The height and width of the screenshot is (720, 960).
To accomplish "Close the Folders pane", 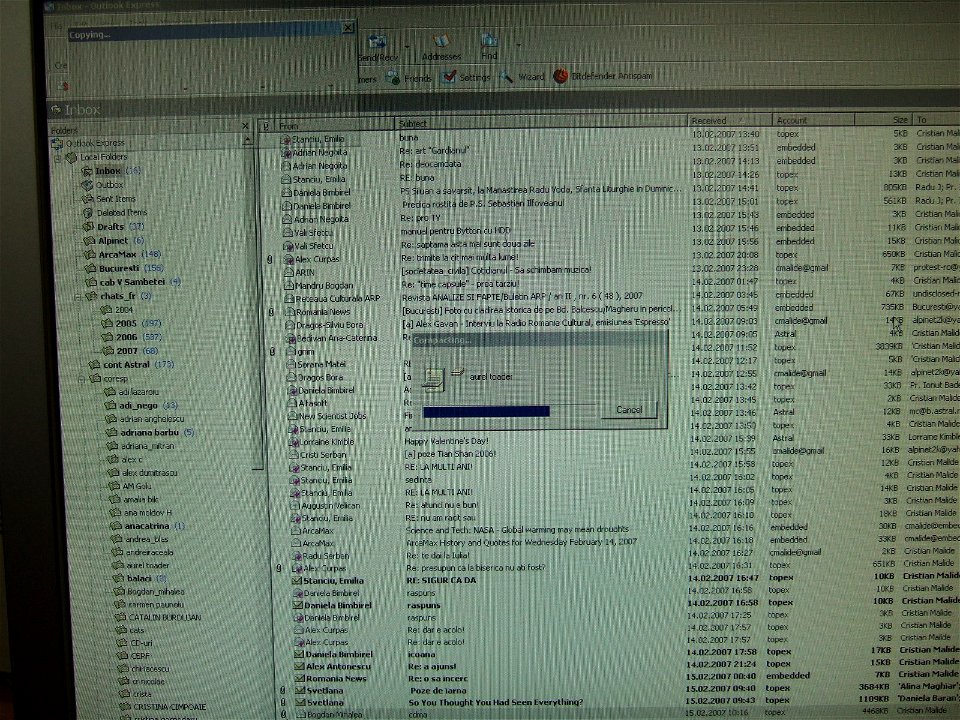I will pyautogui.click(x=246, y=126).
